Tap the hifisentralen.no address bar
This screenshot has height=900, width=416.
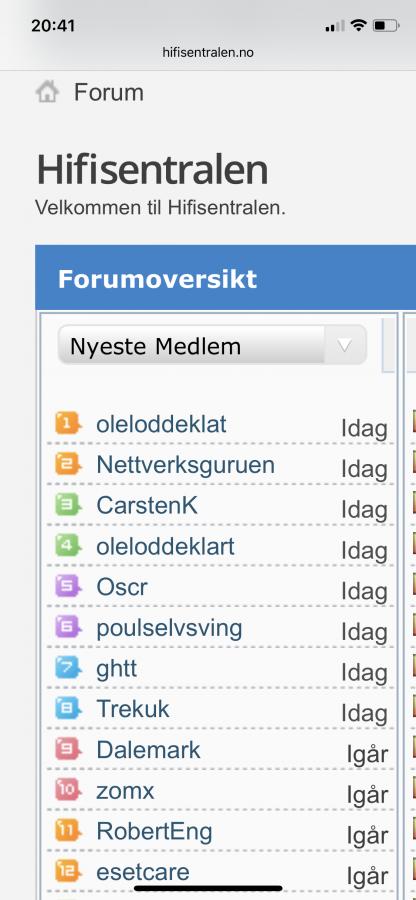point(208,53)
